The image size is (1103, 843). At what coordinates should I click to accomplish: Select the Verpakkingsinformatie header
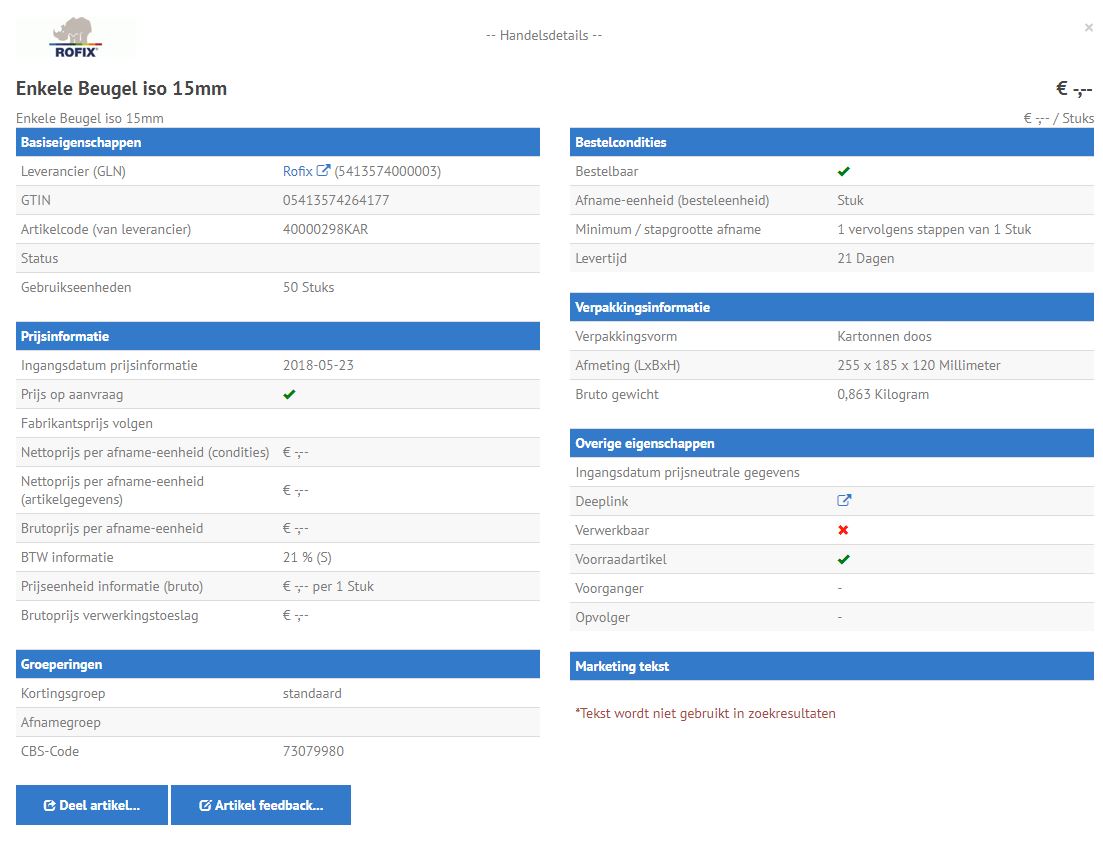tap(831, 307)
